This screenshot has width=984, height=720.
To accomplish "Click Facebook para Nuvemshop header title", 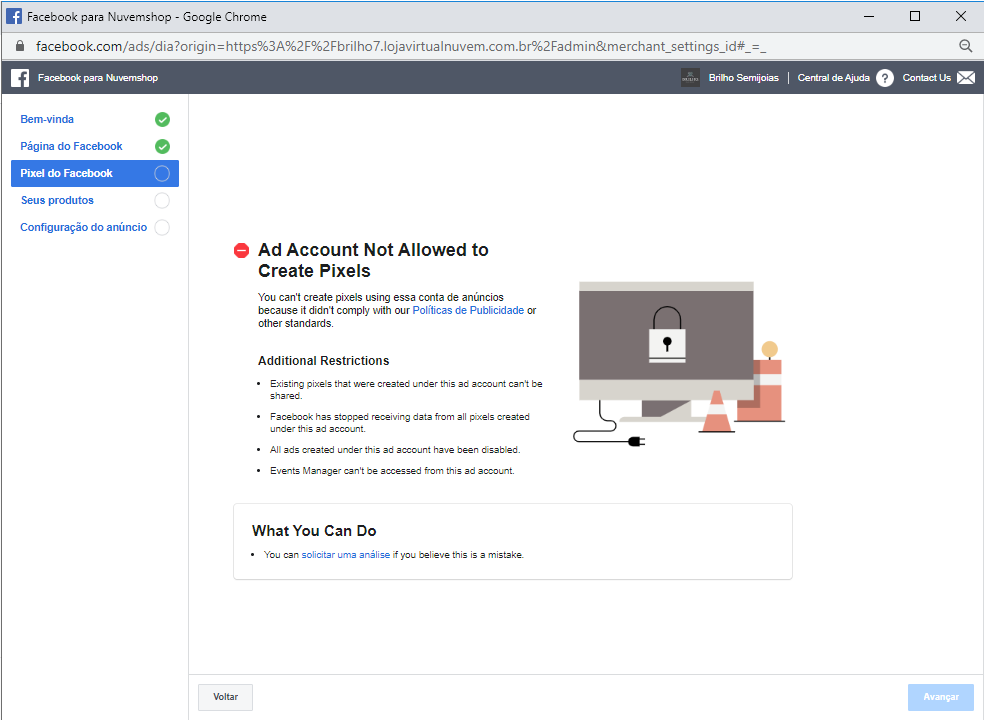I will (98, 78).
